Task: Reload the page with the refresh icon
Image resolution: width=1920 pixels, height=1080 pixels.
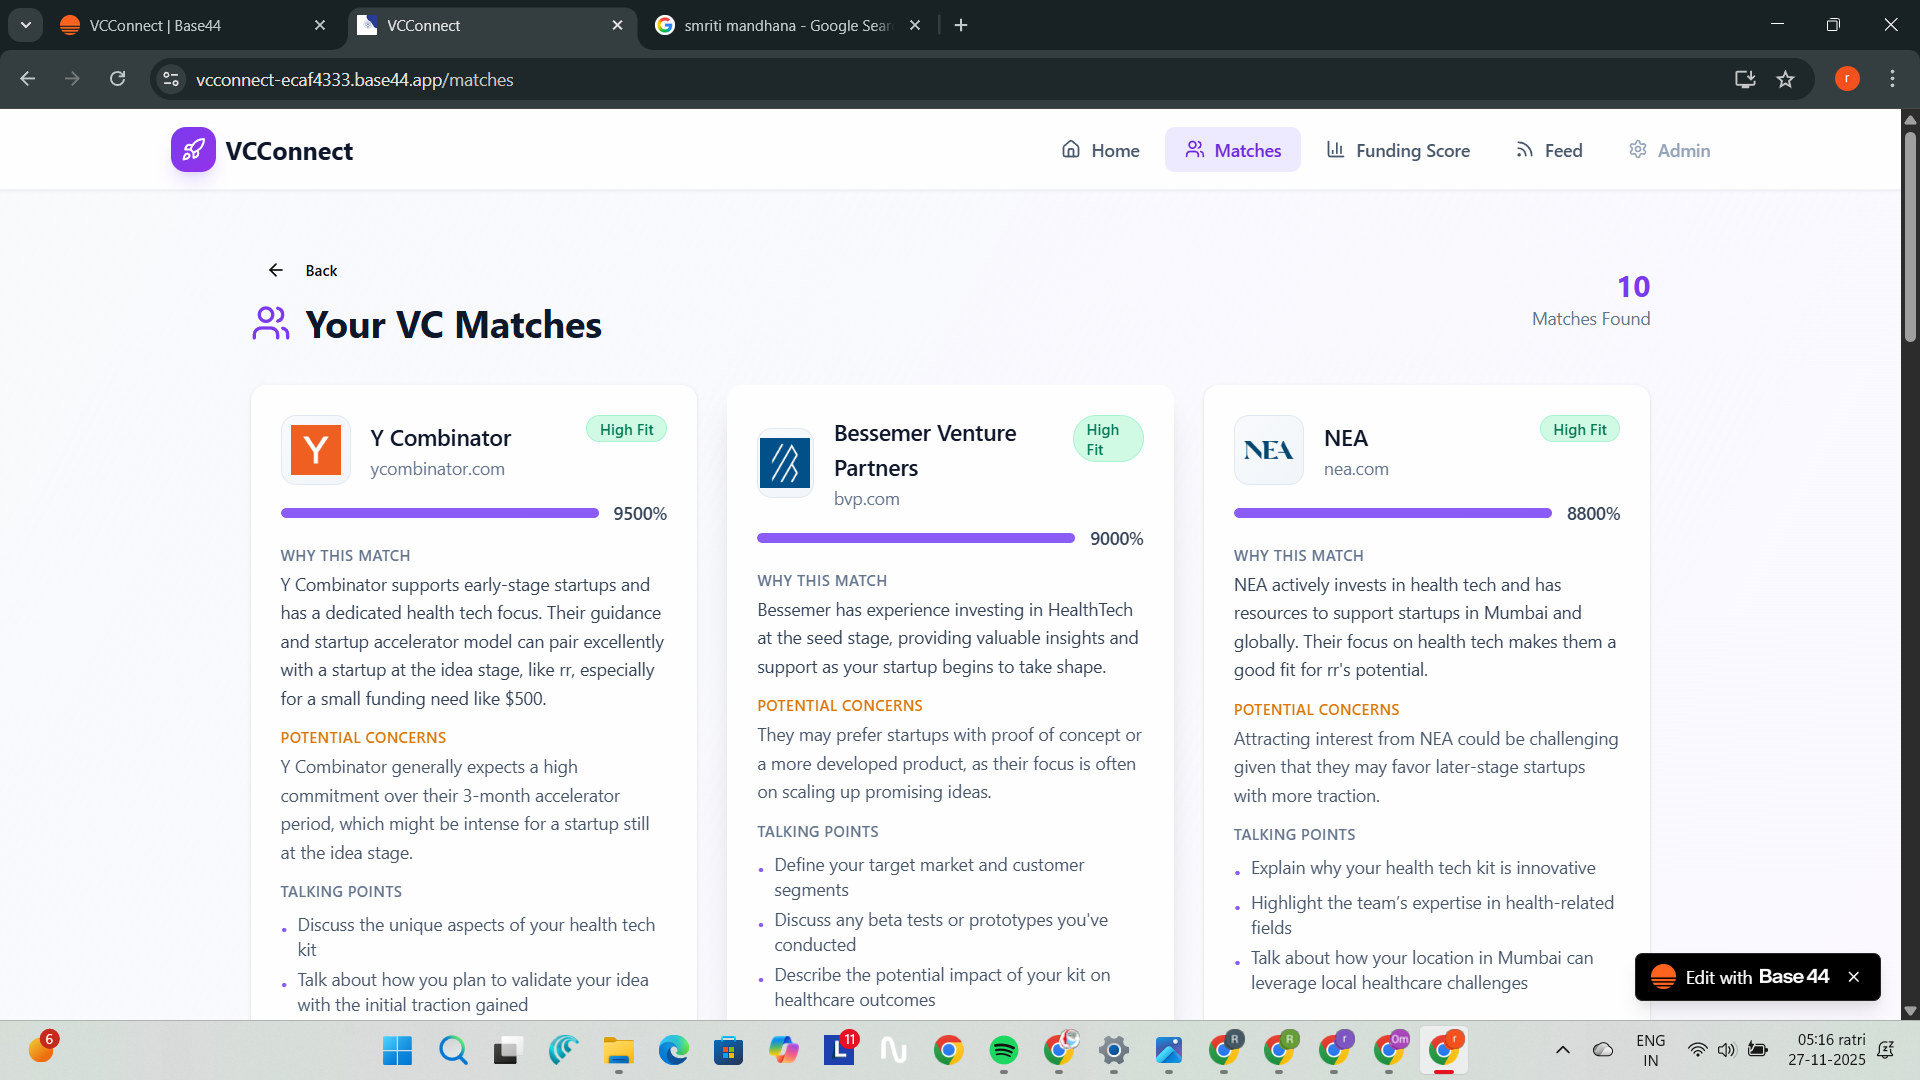Action: pyautogui.click(x=118, y=79)
